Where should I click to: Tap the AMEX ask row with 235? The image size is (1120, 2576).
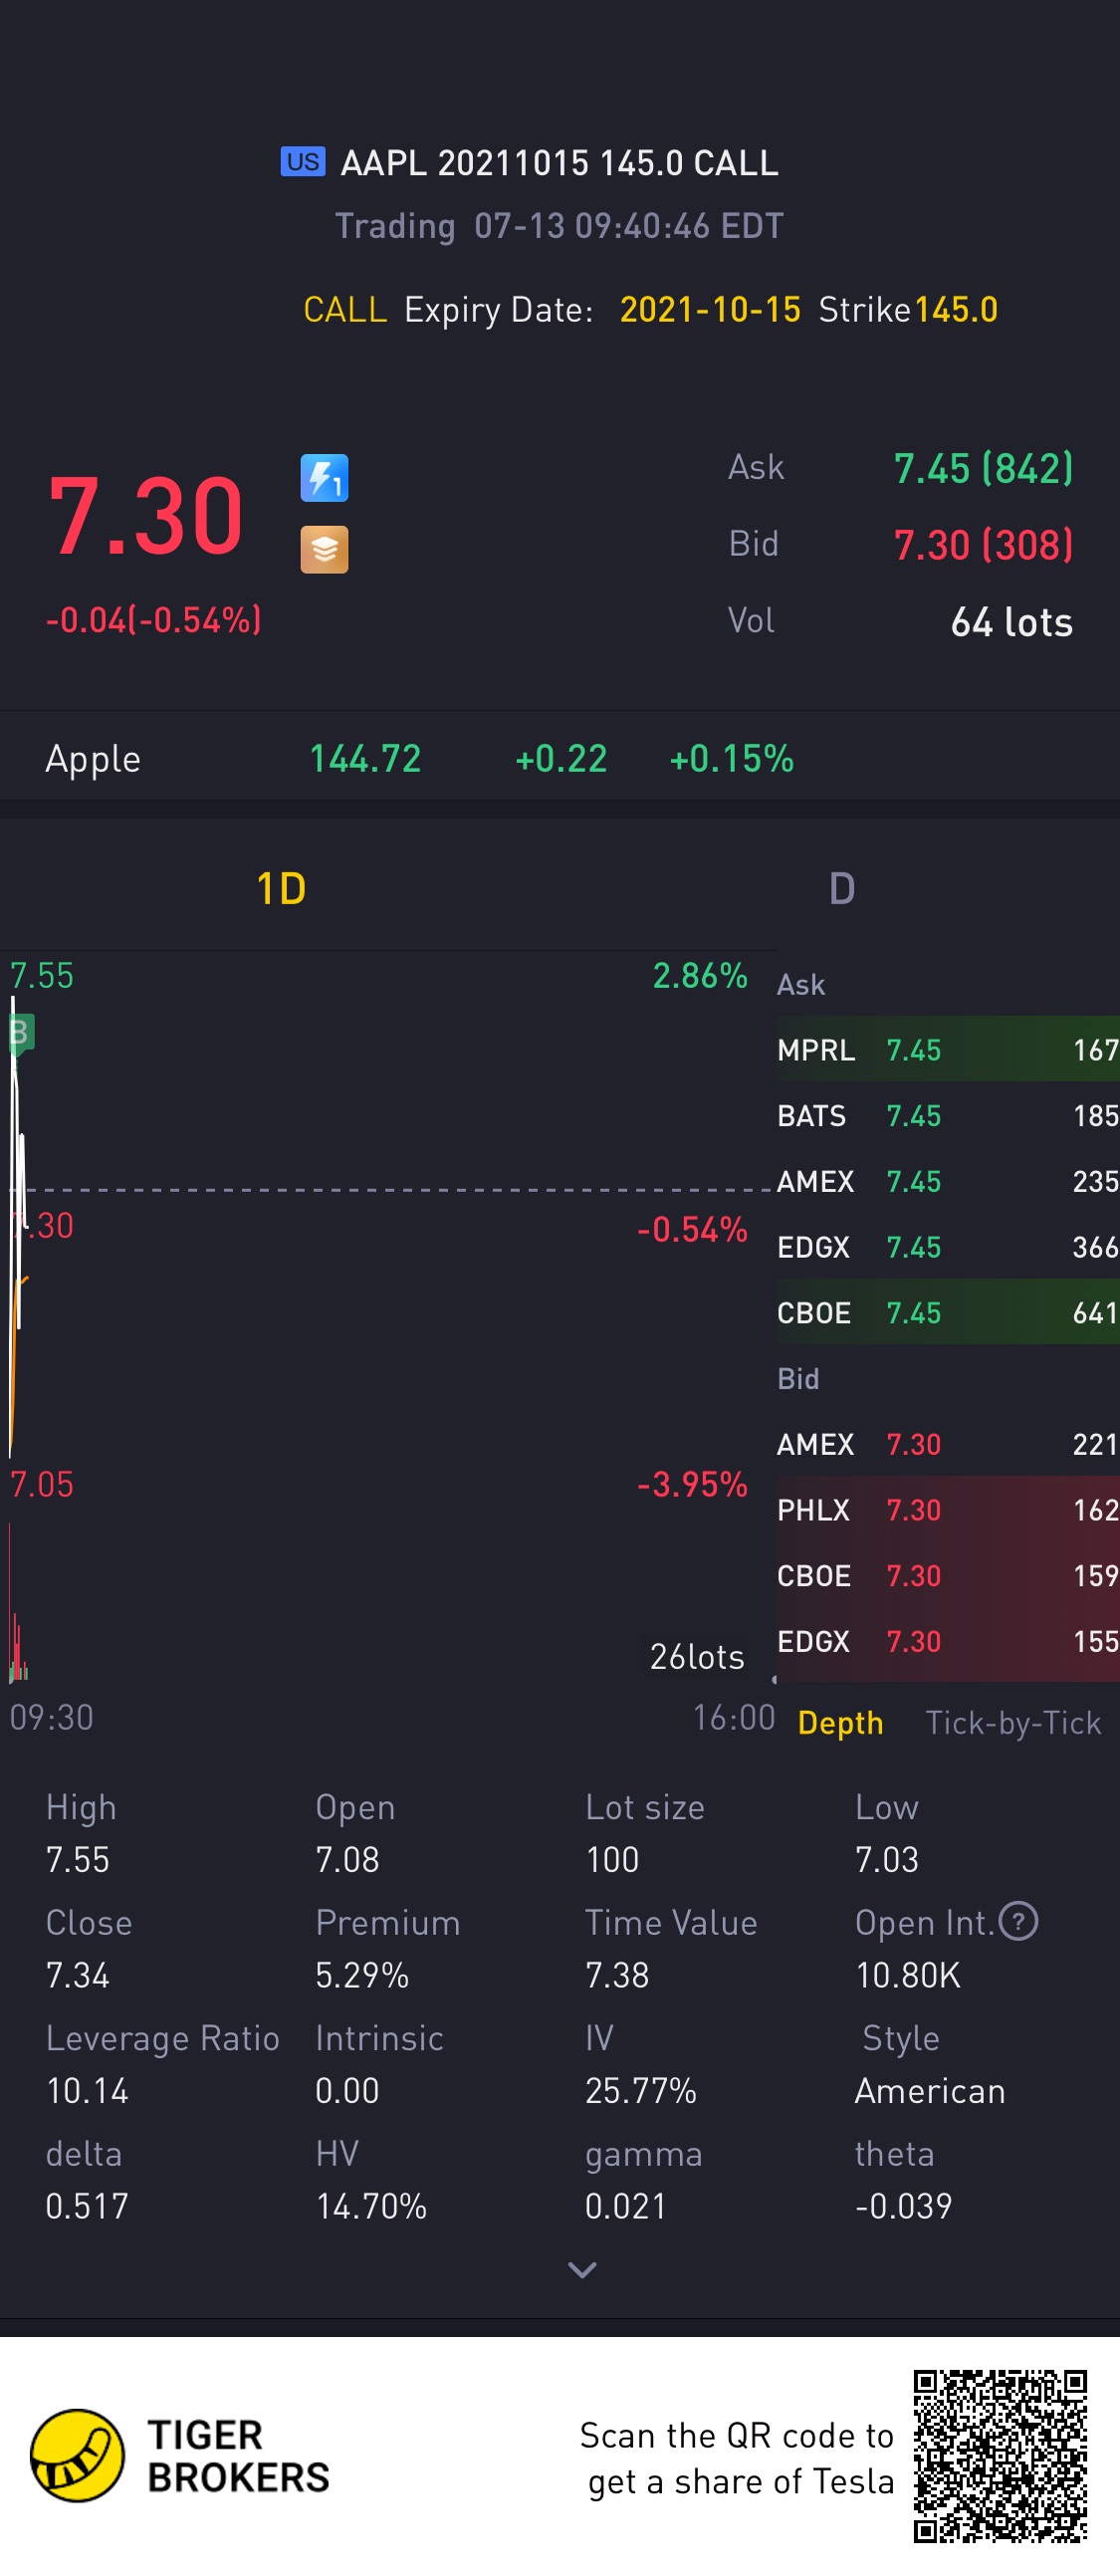tap(948, 1181)
